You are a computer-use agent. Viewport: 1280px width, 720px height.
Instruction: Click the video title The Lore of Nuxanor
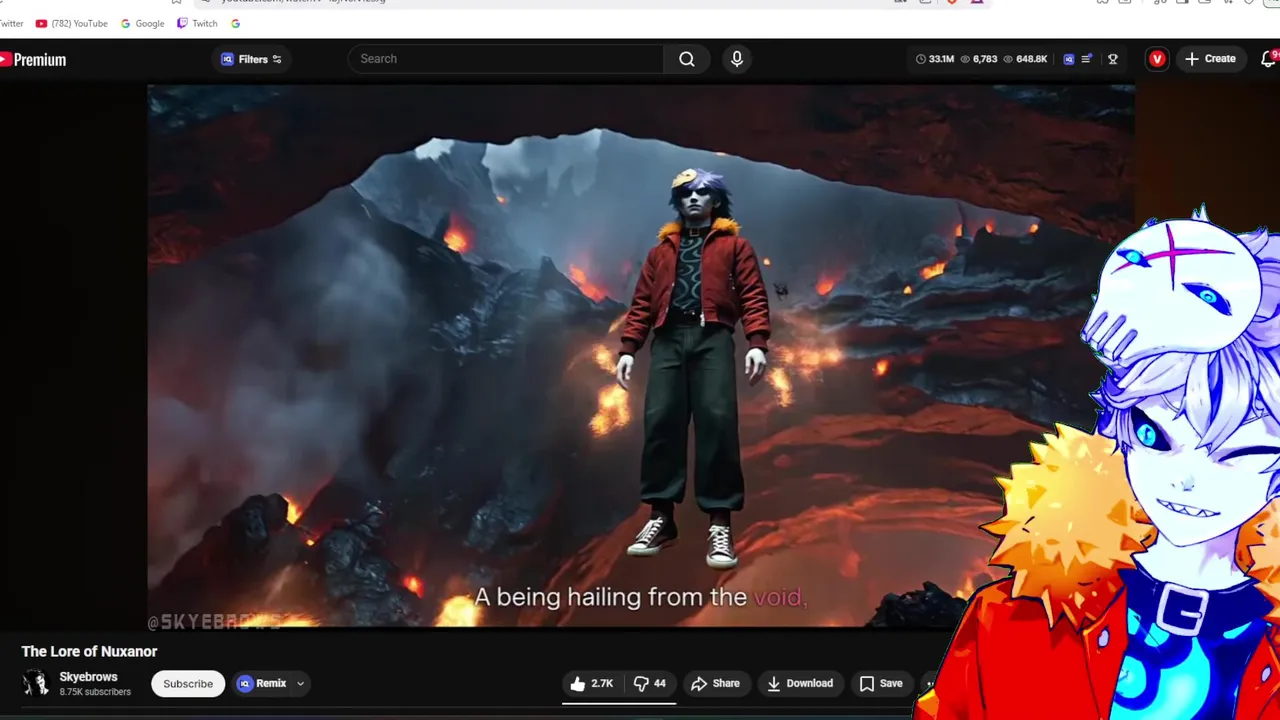tap(89, 651)
